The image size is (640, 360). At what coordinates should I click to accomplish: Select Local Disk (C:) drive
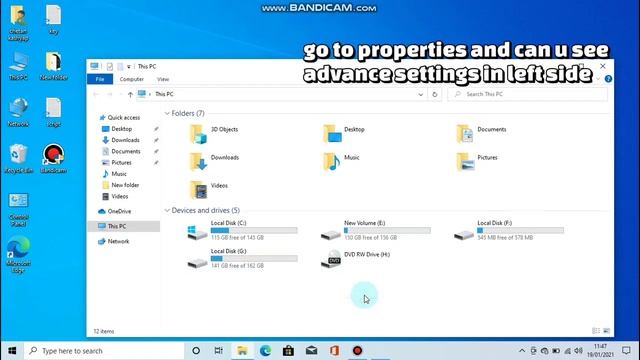242,230
